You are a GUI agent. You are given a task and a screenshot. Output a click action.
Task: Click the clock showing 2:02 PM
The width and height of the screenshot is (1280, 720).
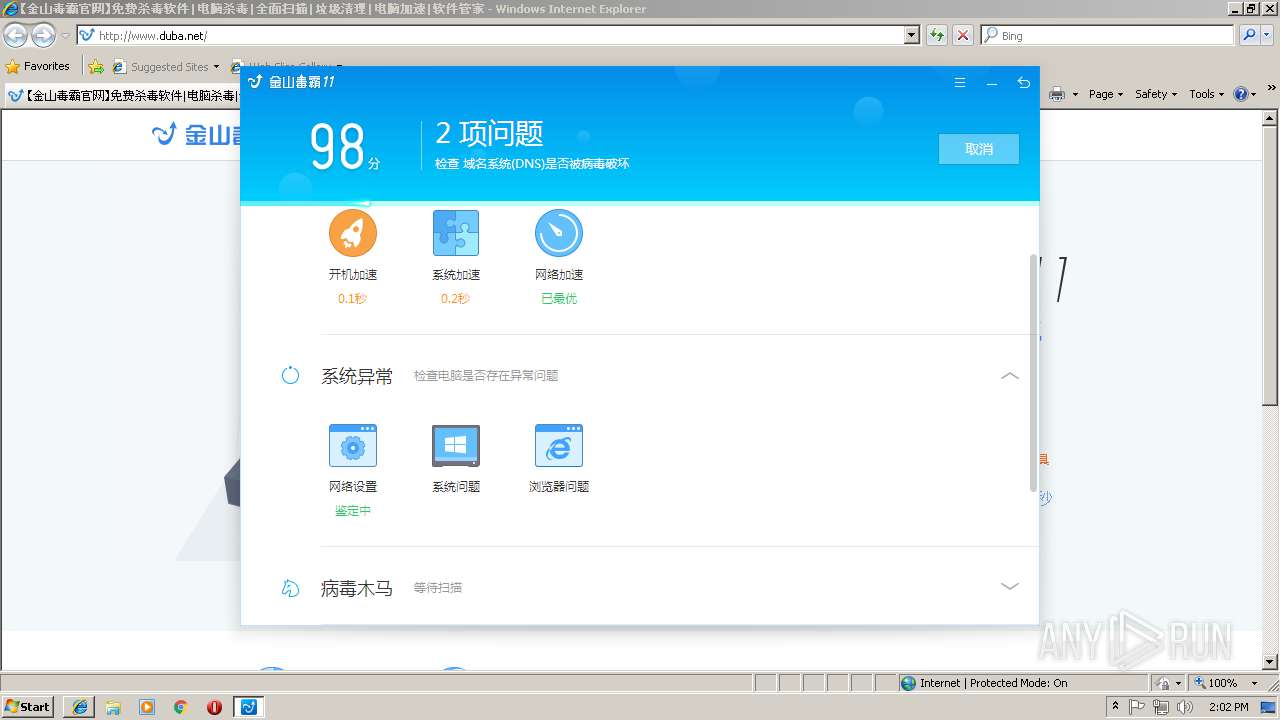pos(1228,707)
